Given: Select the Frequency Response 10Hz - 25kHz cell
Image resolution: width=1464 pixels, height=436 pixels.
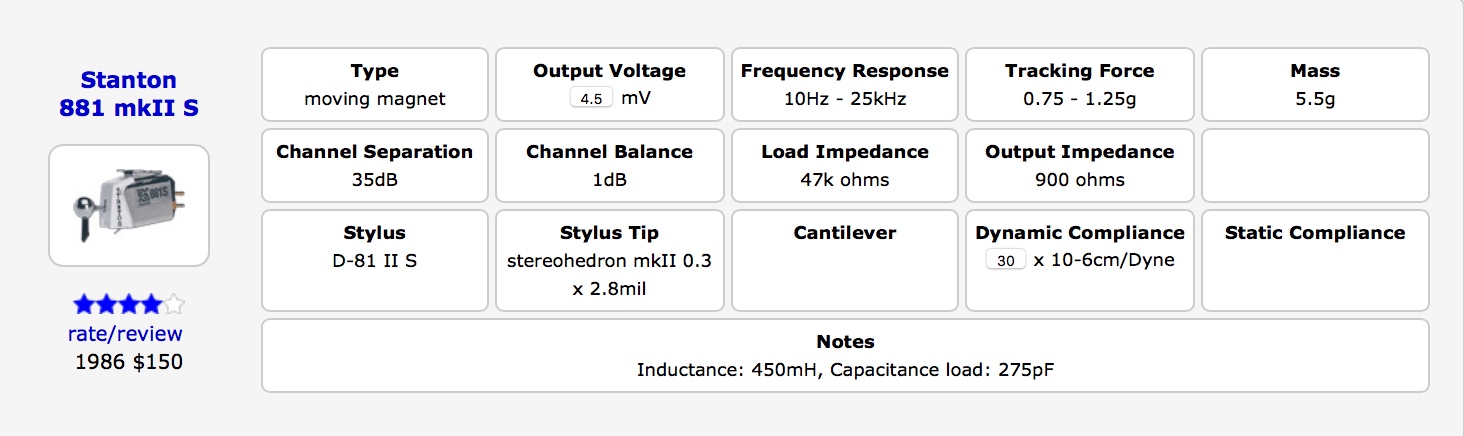Looking at the screenshot, I should (845, 84).
